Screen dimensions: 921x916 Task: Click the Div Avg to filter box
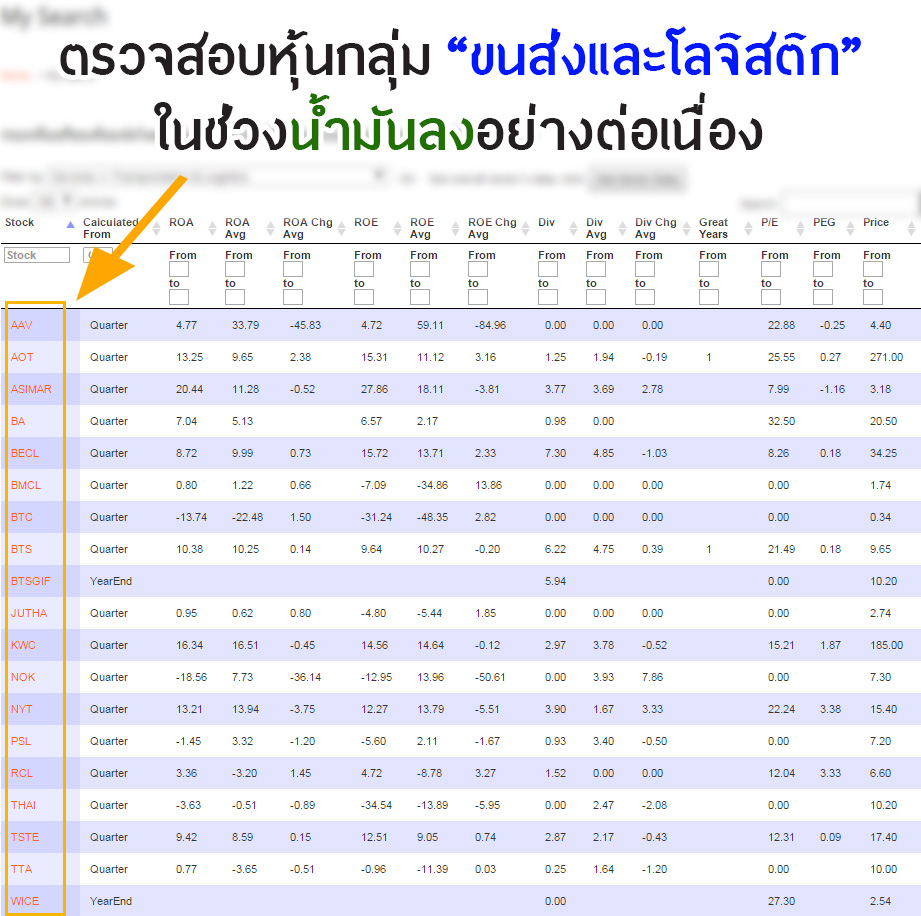click(x=596, y=297)
